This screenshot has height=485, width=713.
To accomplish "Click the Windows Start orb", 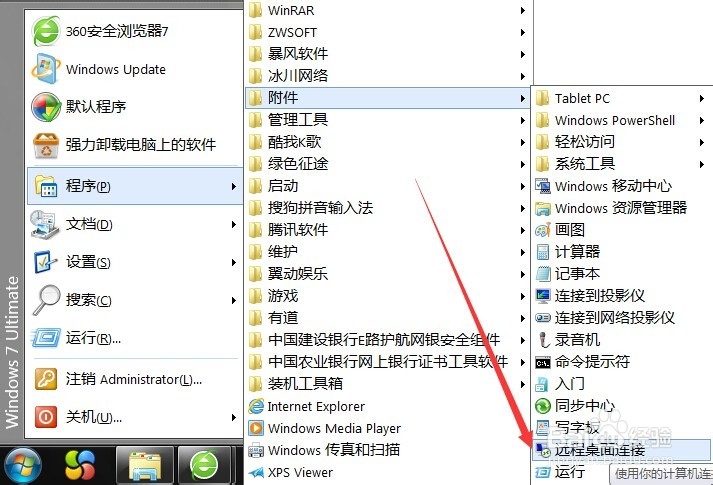I will coord(22,465).
